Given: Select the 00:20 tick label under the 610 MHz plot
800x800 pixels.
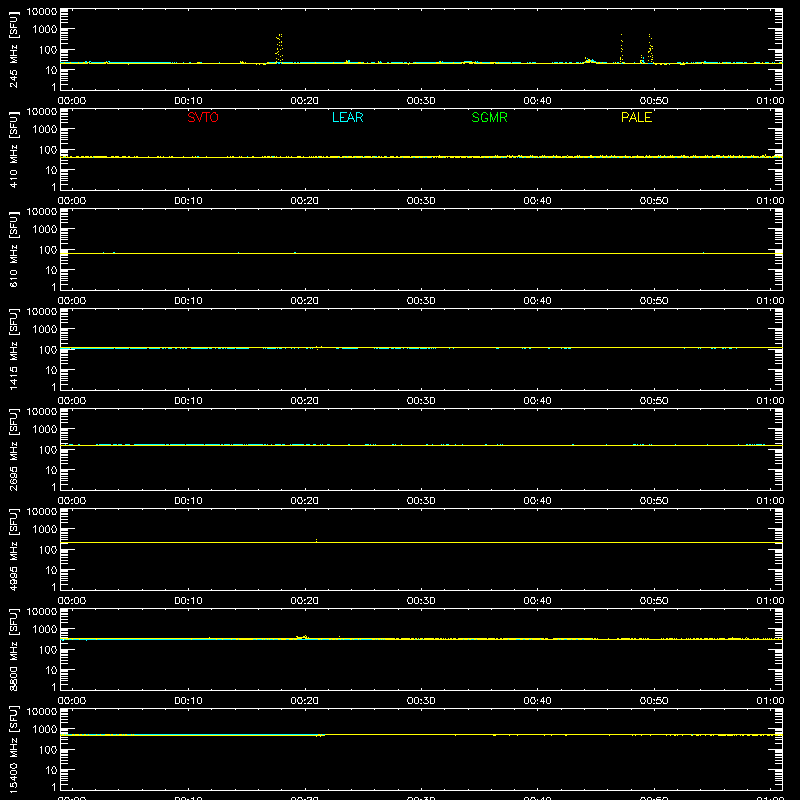Looking at the screenshot, I should coord(305,301).
